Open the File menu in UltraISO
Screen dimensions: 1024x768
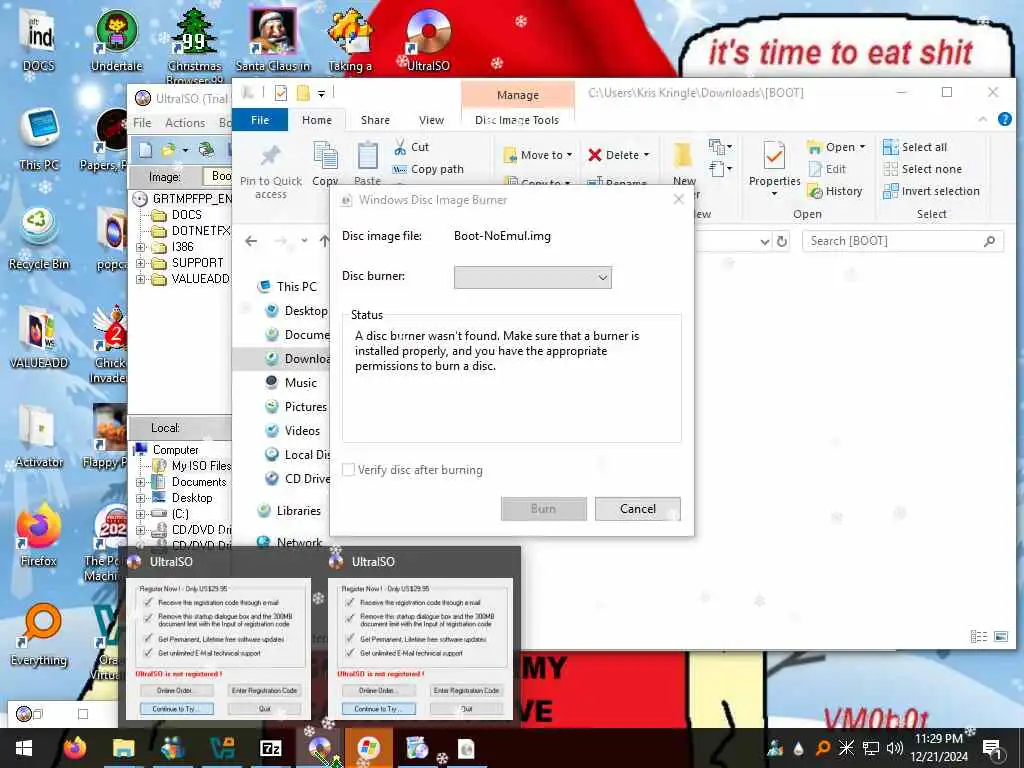coord(142,123)
